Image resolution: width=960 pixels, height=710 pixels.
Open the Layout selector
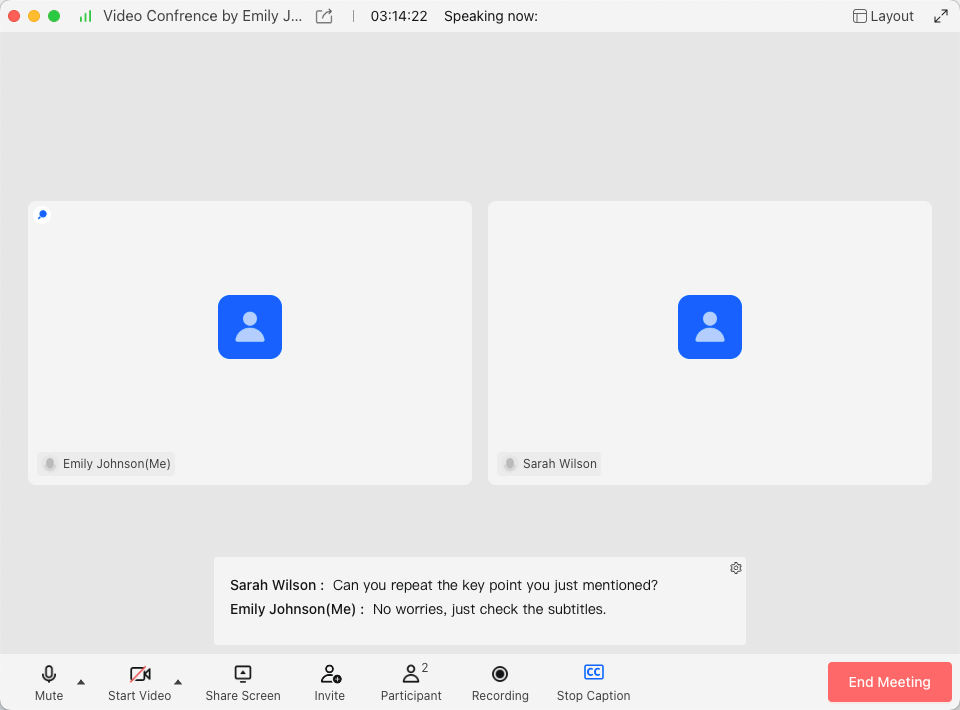click(x=882, y=15)
